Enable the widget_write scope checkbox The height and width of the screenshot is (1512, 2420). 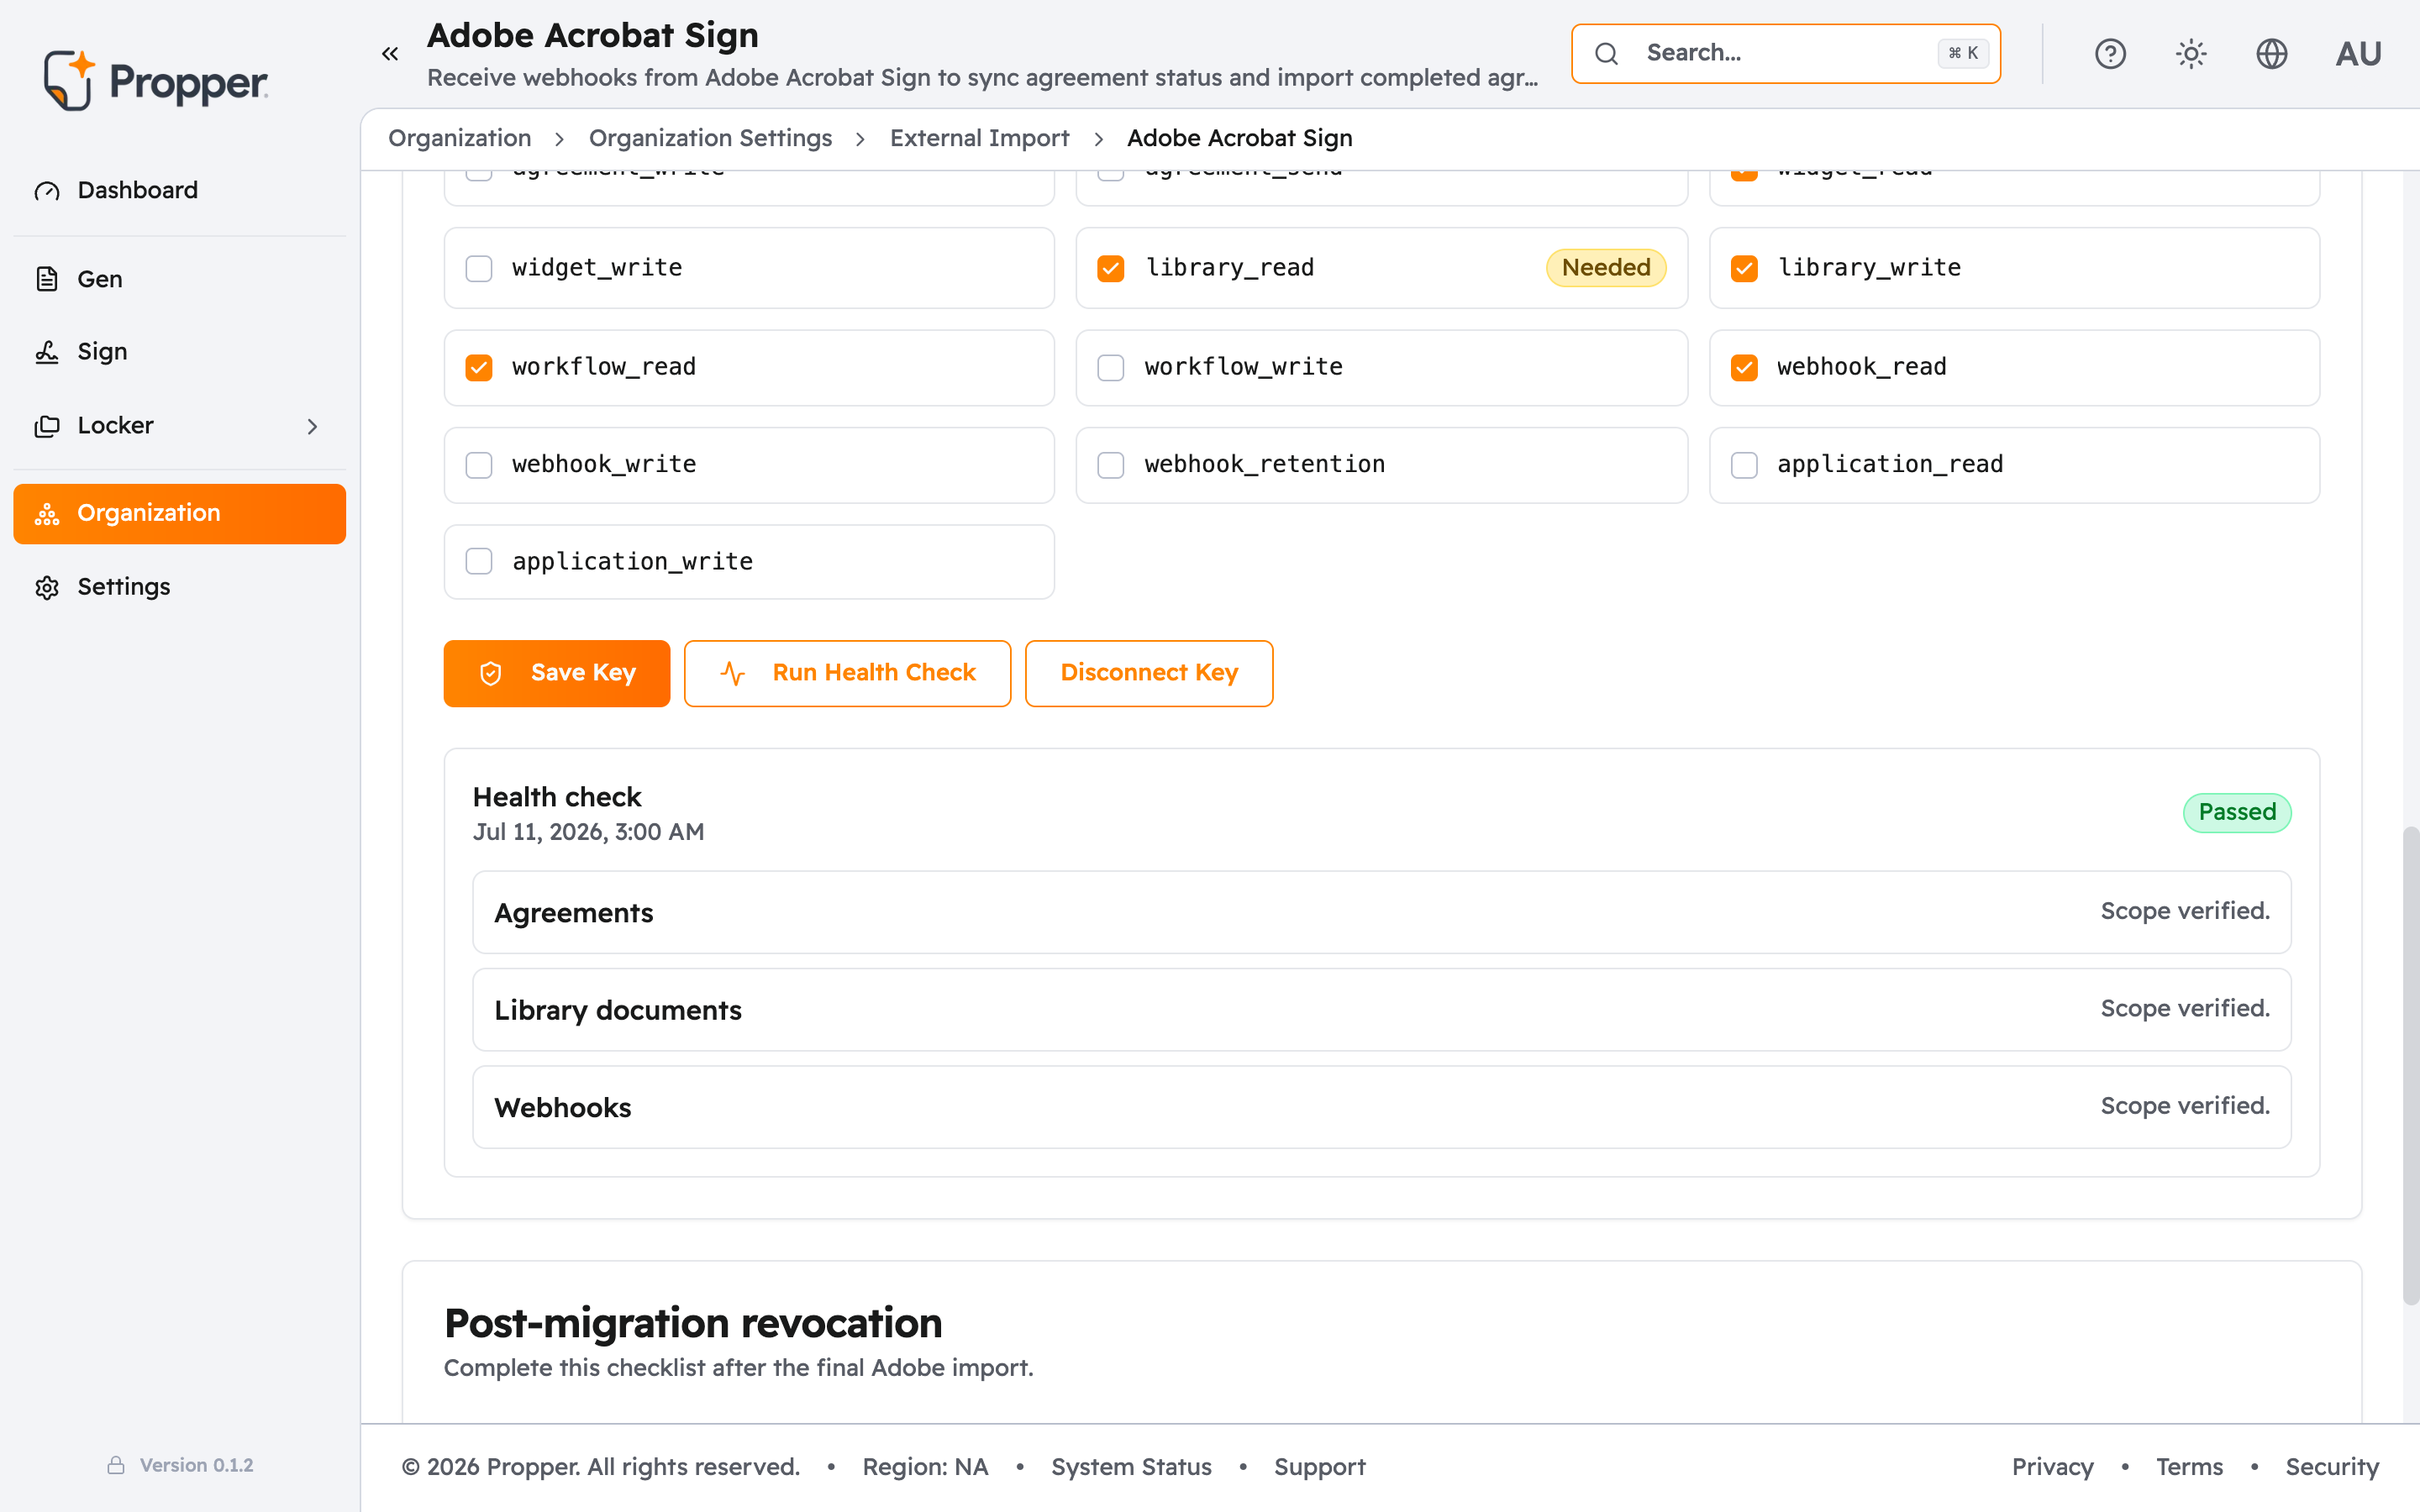tap(479, 268)
